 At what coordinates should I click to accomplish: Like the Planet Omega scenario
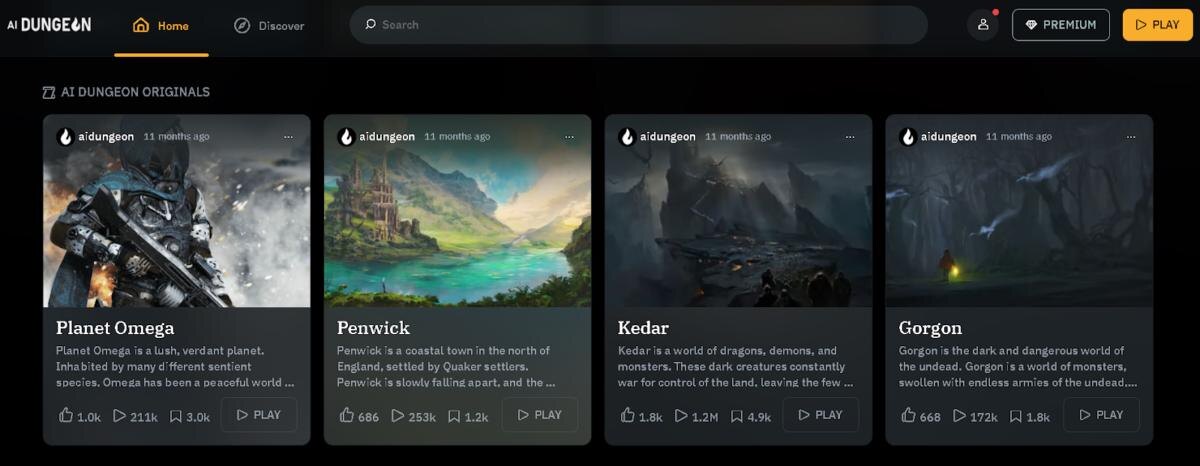66,415
